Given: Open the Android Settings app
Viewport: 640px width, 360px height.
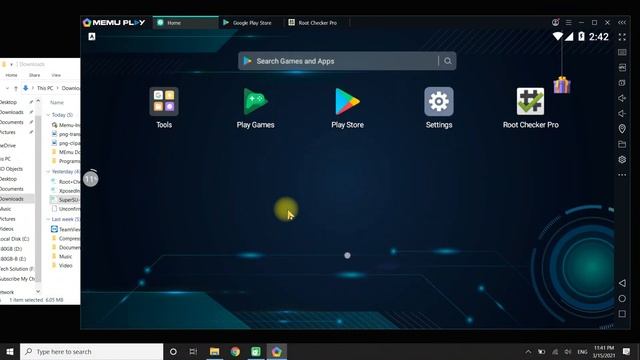Looking at the screenshot, I should tap(439, 101).
